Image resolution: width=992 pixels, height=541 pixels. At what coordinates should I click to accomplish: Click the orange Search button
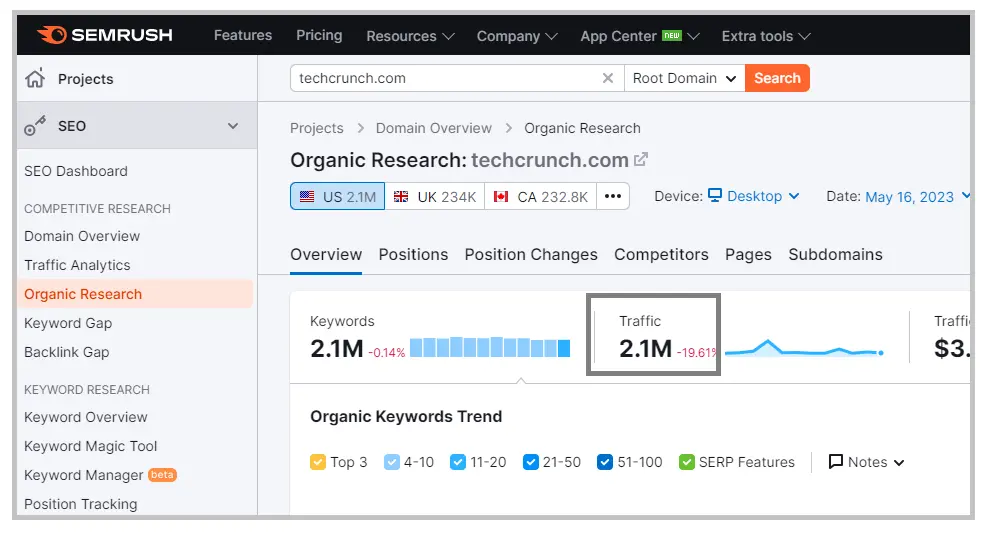777,78
